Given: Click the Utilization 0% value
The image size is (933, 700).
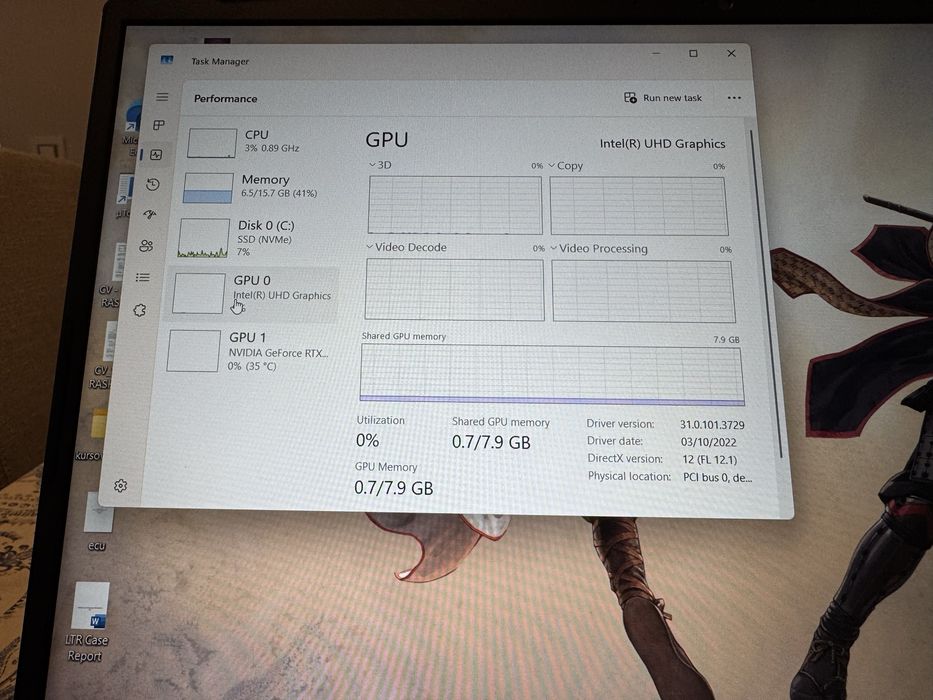Looking at the screenshot, I should pos(367,440).
